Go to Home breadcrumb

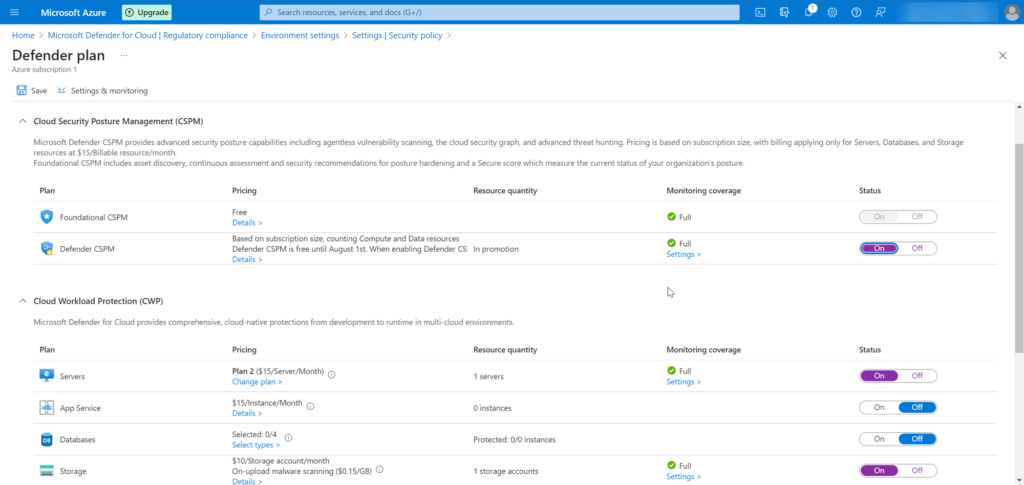pyautogui.click(x=23, y=35)
